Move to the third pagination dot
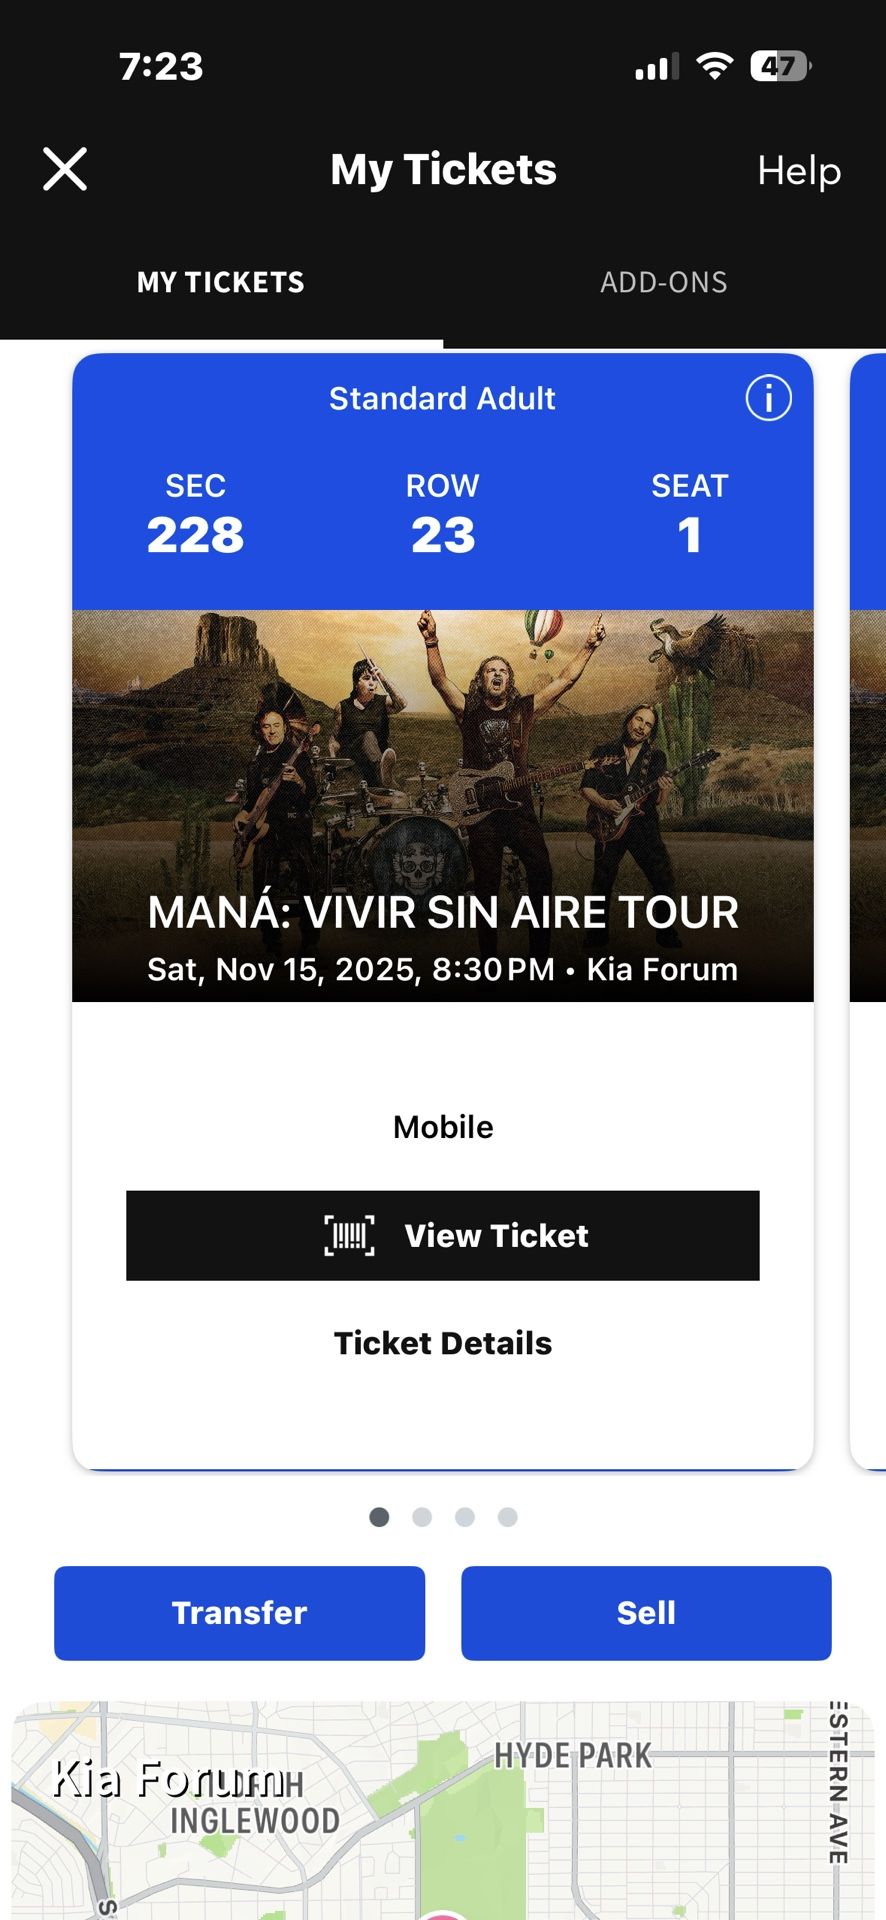886x1920 pixels. 465,1517
